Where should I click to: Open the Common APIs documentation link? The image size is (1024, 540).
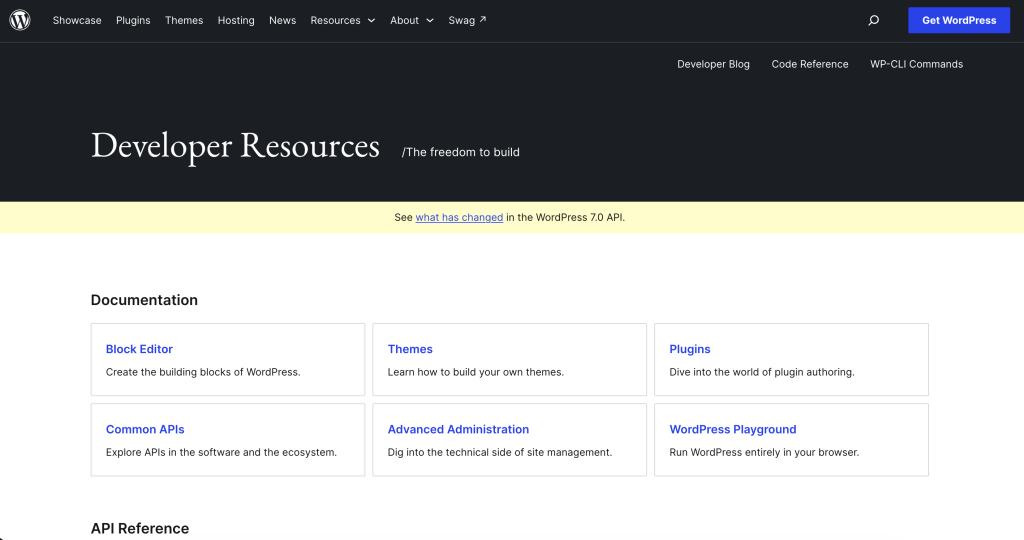(145, 430)
